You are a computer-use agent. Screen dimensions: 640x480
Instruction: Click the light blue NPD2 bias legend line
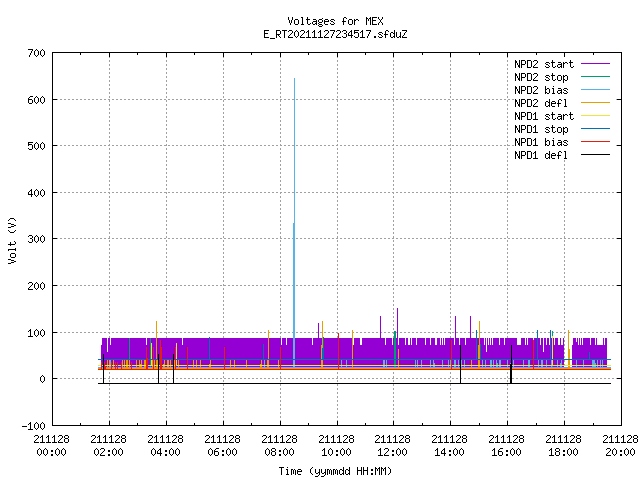coord(595,89)
